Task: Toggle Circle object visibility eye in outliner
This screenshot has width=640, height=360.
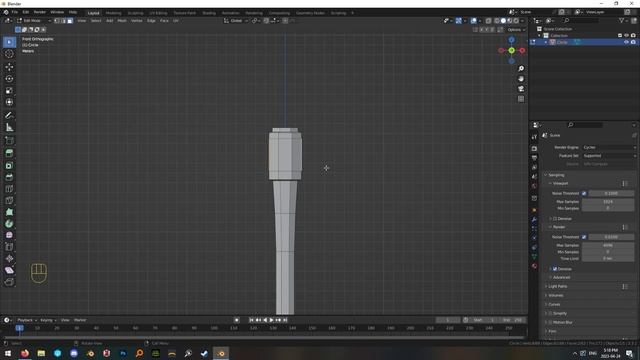Action: coord(626,42)
